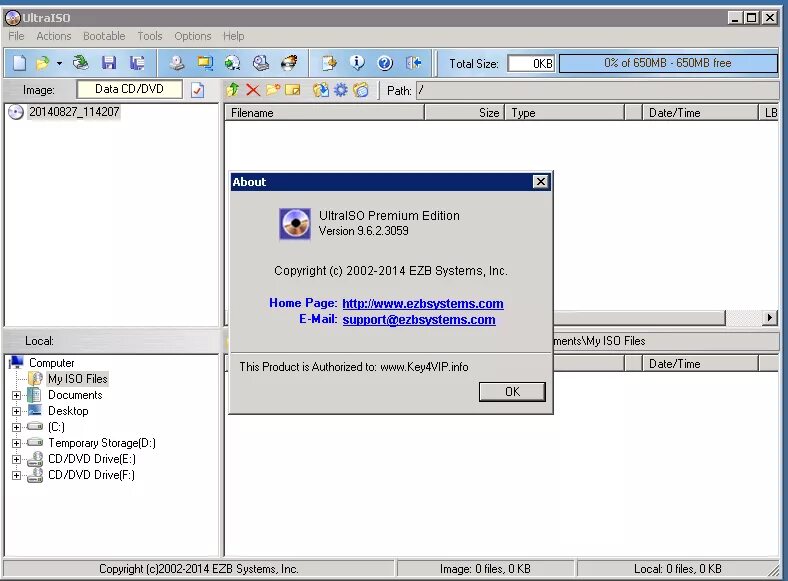Sort by Filename column header

tap(324, 113)
